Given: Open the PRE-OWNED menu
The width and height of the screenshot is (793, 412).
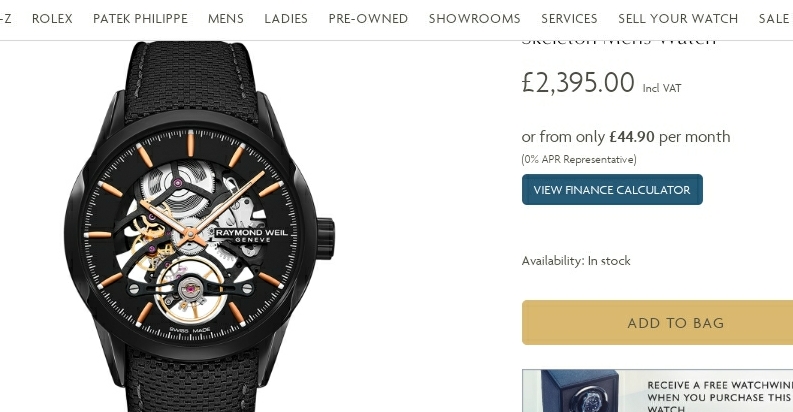Looking at the screenshot, I should pos(368,19).
